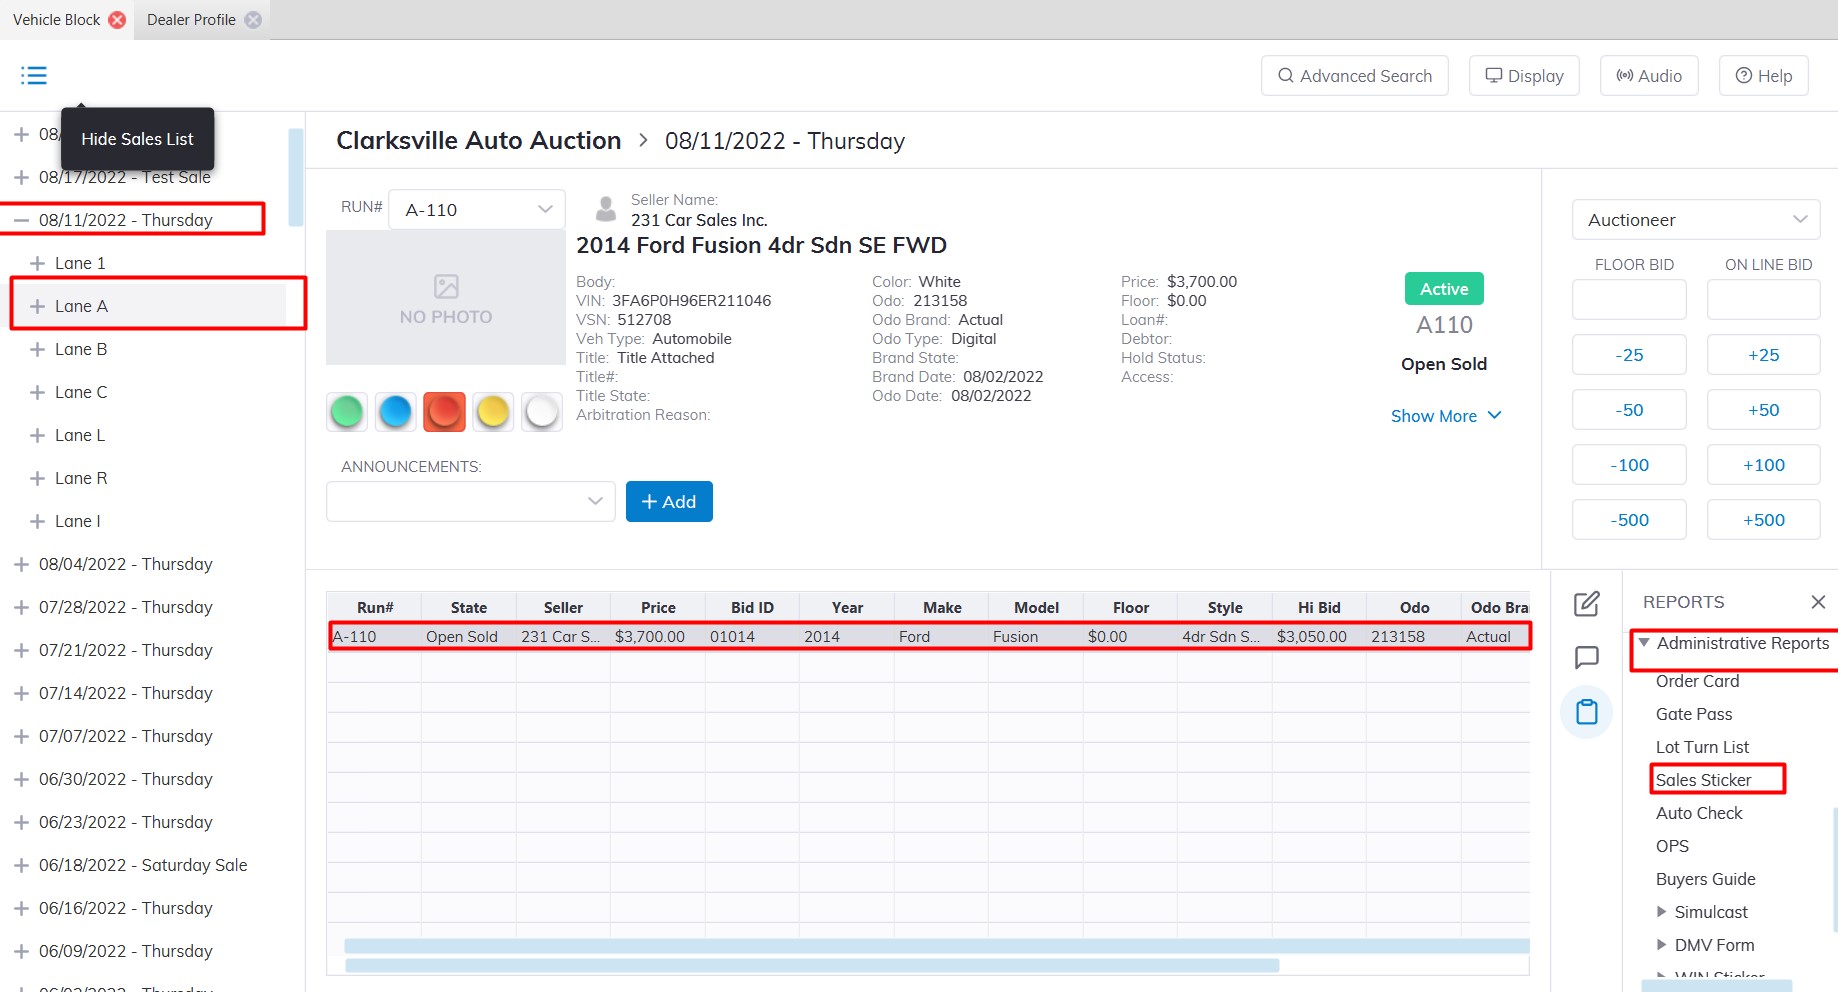This screenshot has width=1838, height=992.
Task: Click the No Photo vehicle placeholder
Action: 446,298
